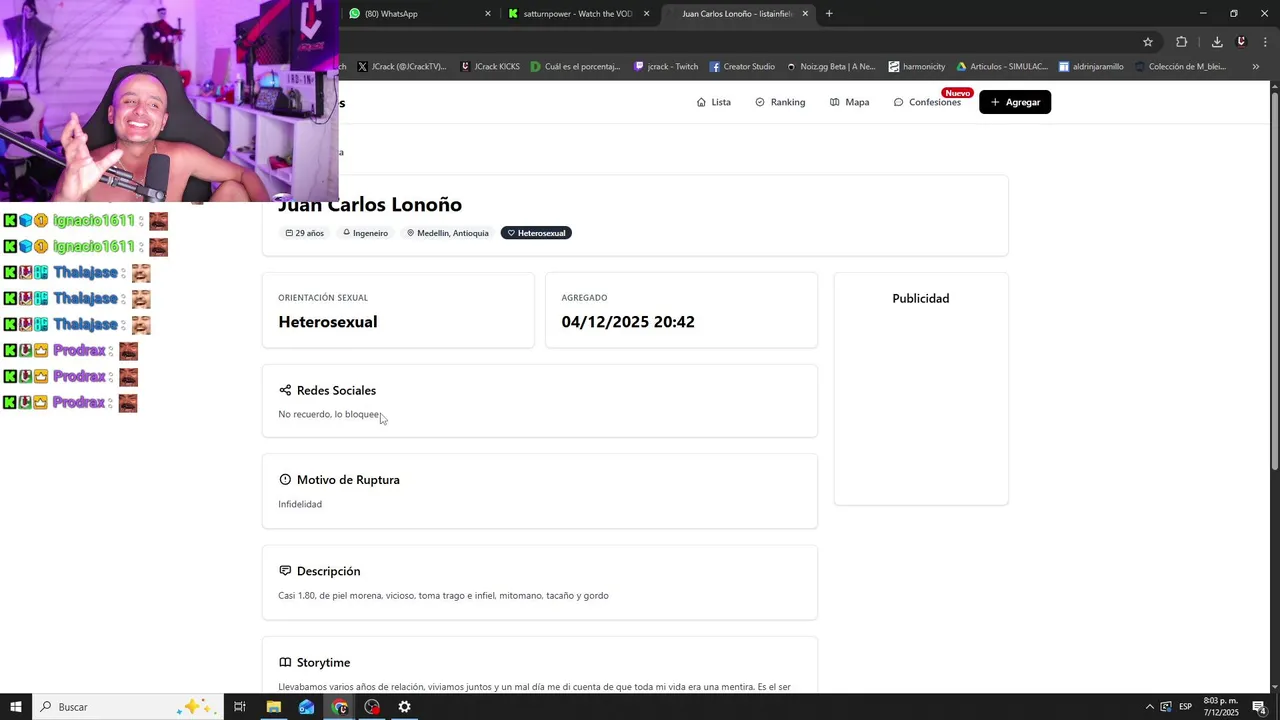Open the Windows notification center

(1259, 707)
